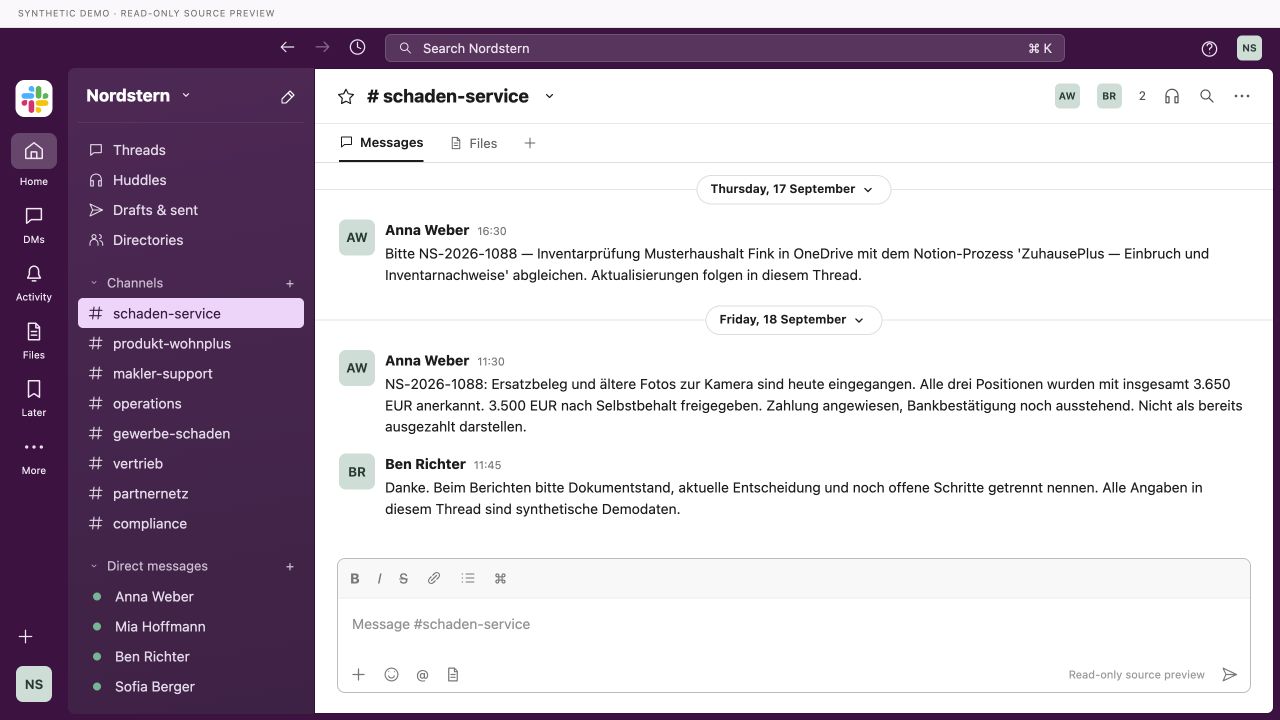
Task: Open Friday, 18 September date dropdown
Action: pos(793,320)
